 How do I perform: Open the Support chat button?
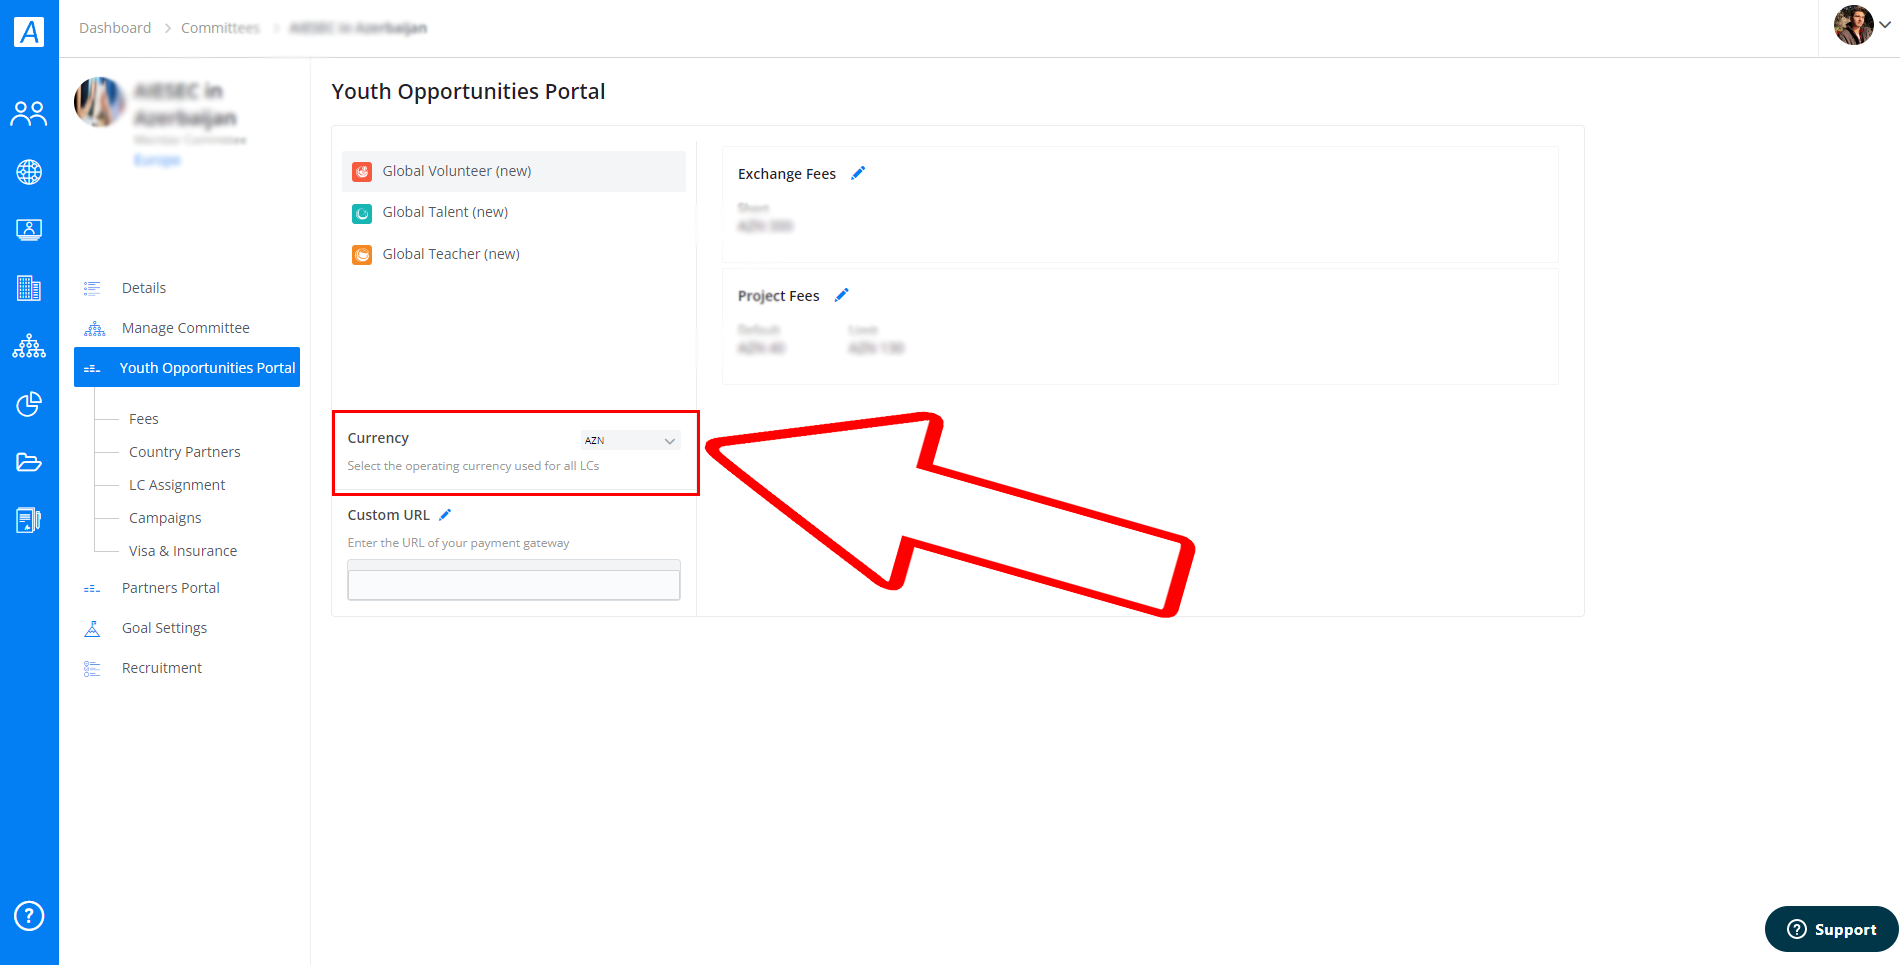(x=1832, y=929)
